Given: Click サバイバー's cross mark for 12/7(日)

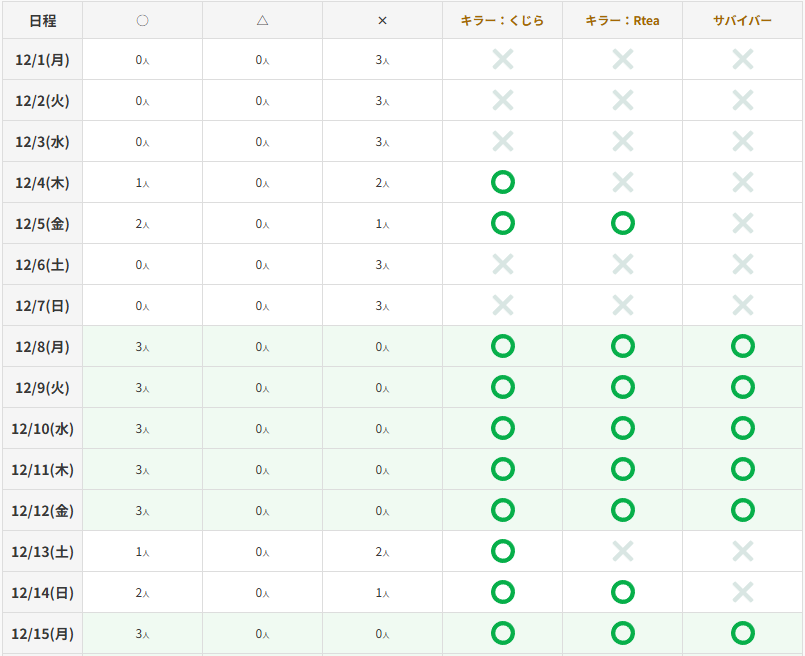Looking at the screenshot, I should (743, 305).
